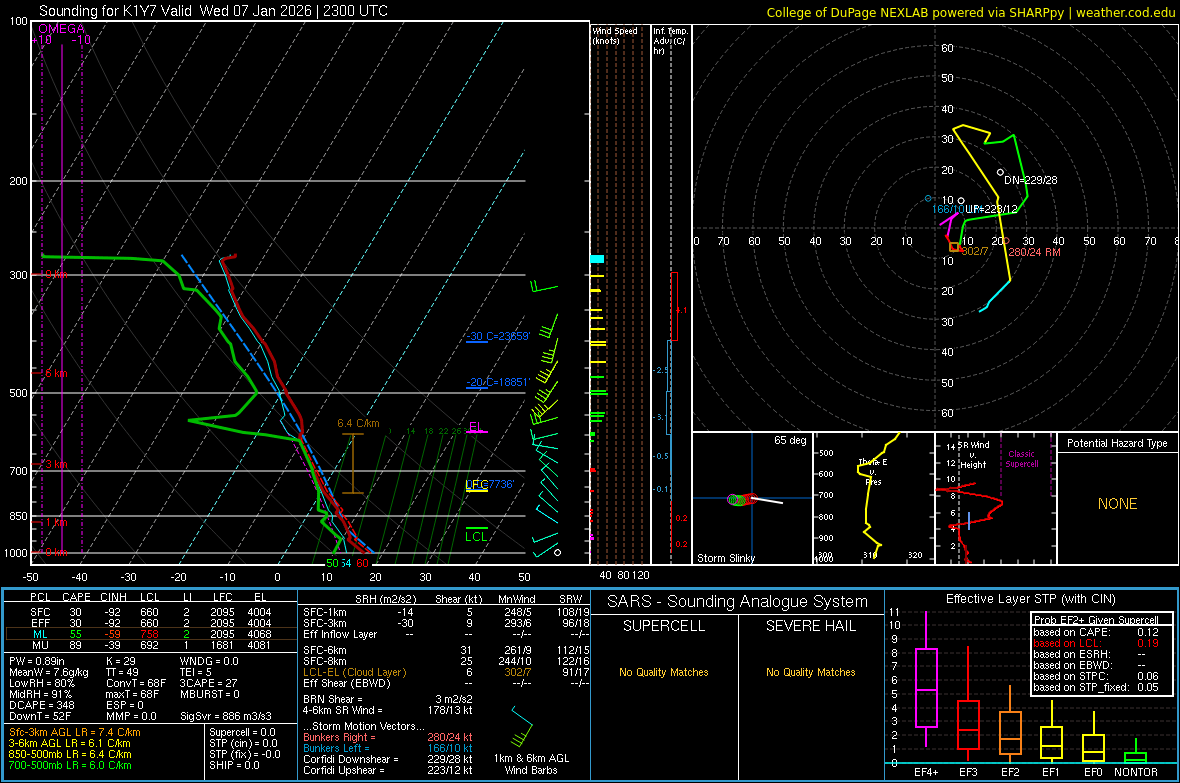
Task: Click the Bunkers Left = 166/10 kt line
Action: pyautogui.click(x=388, y=748)
